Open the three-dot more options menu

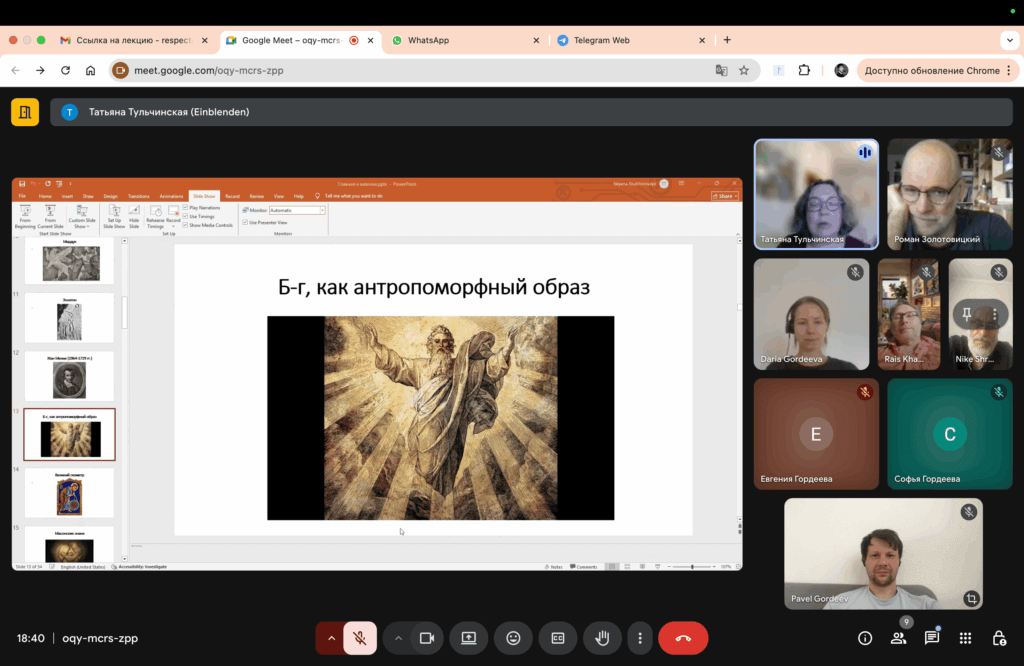click(x=640, y=638)
